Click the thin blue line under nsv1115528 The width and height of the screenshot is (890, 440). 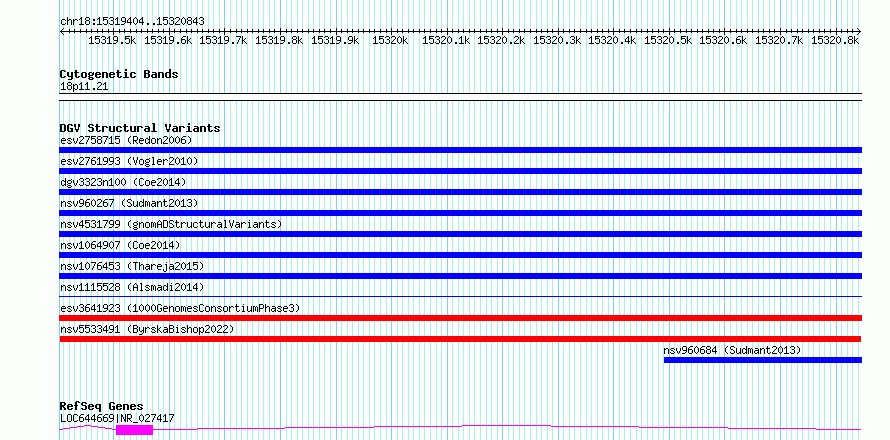pyautogui.click(x=461, y=296)
